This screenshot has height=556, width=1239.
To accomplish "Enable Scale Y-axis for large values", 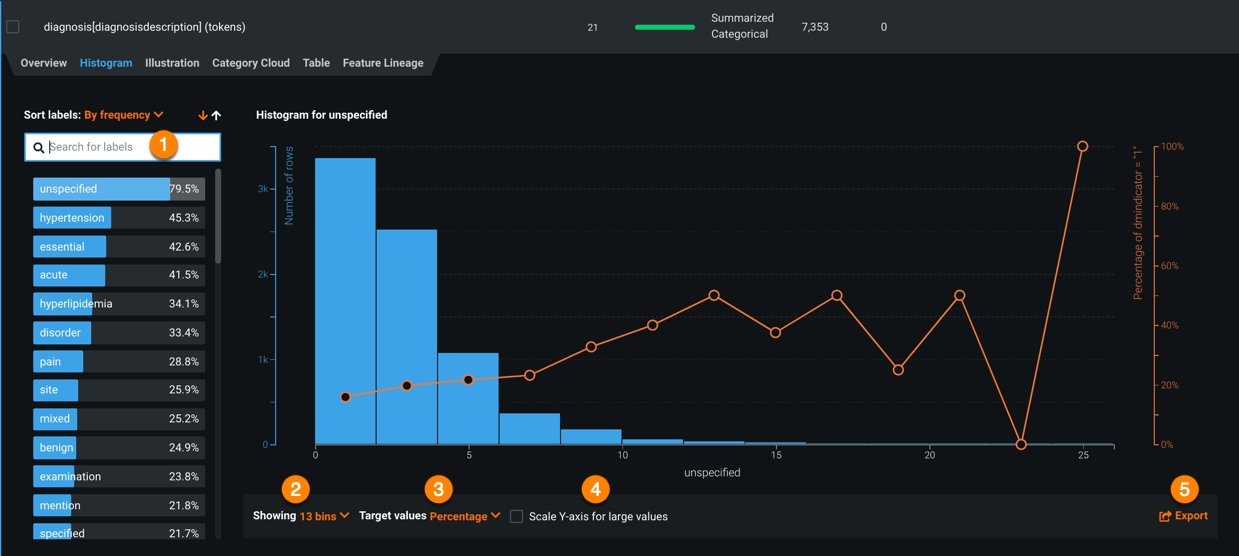I will point(517,517).
